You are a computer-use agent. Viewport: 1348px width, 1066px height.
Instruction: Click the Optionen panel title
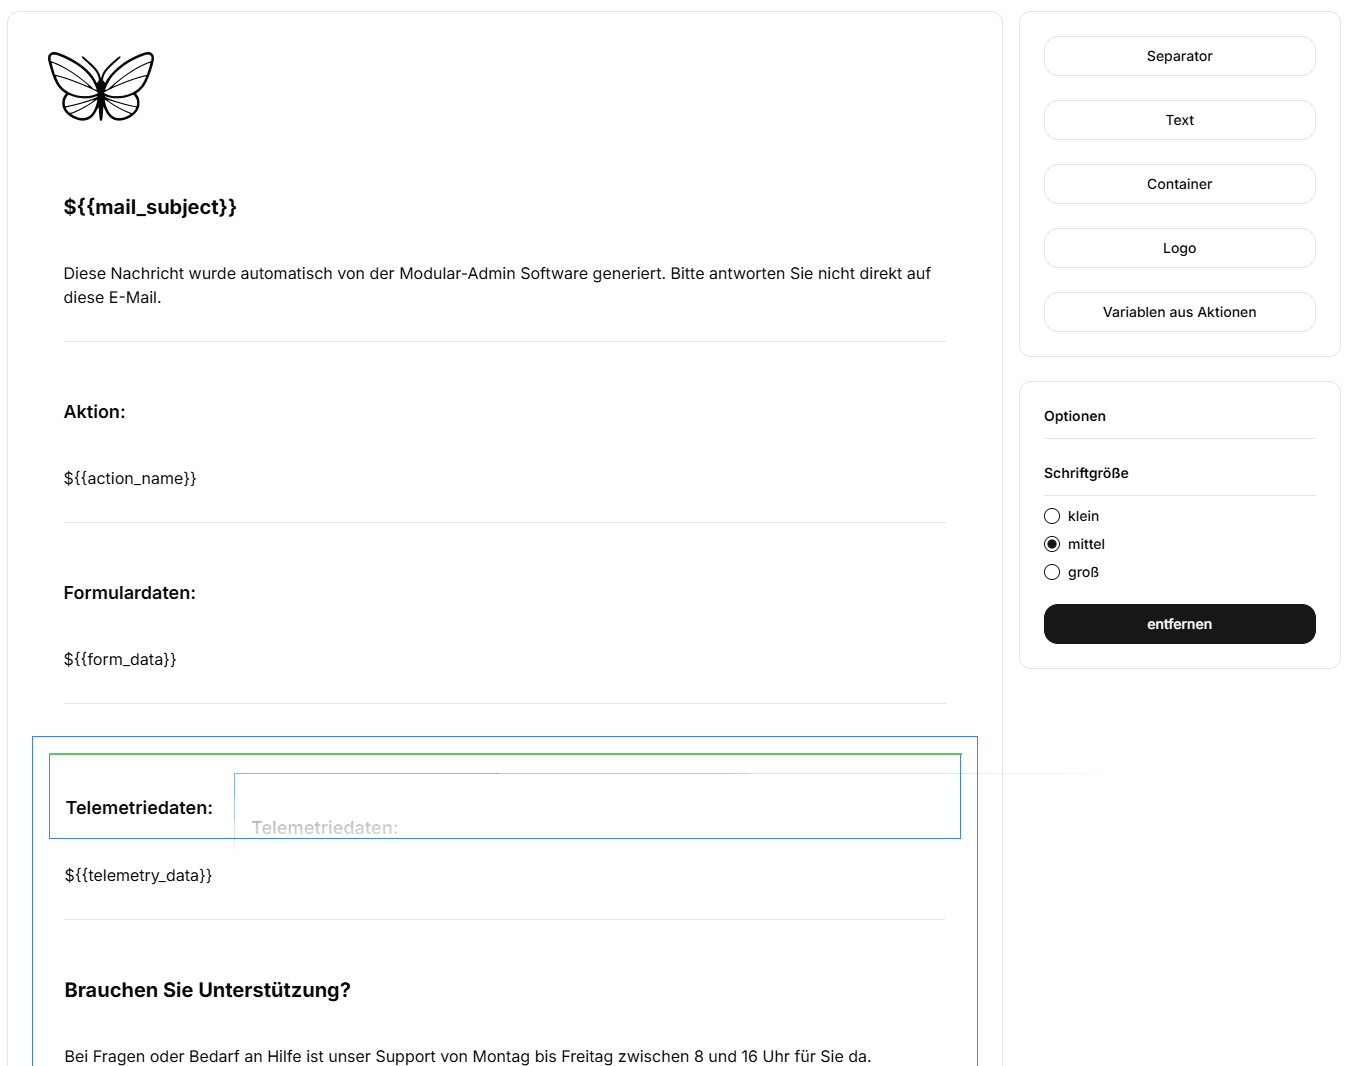[x=1075, y=416]
